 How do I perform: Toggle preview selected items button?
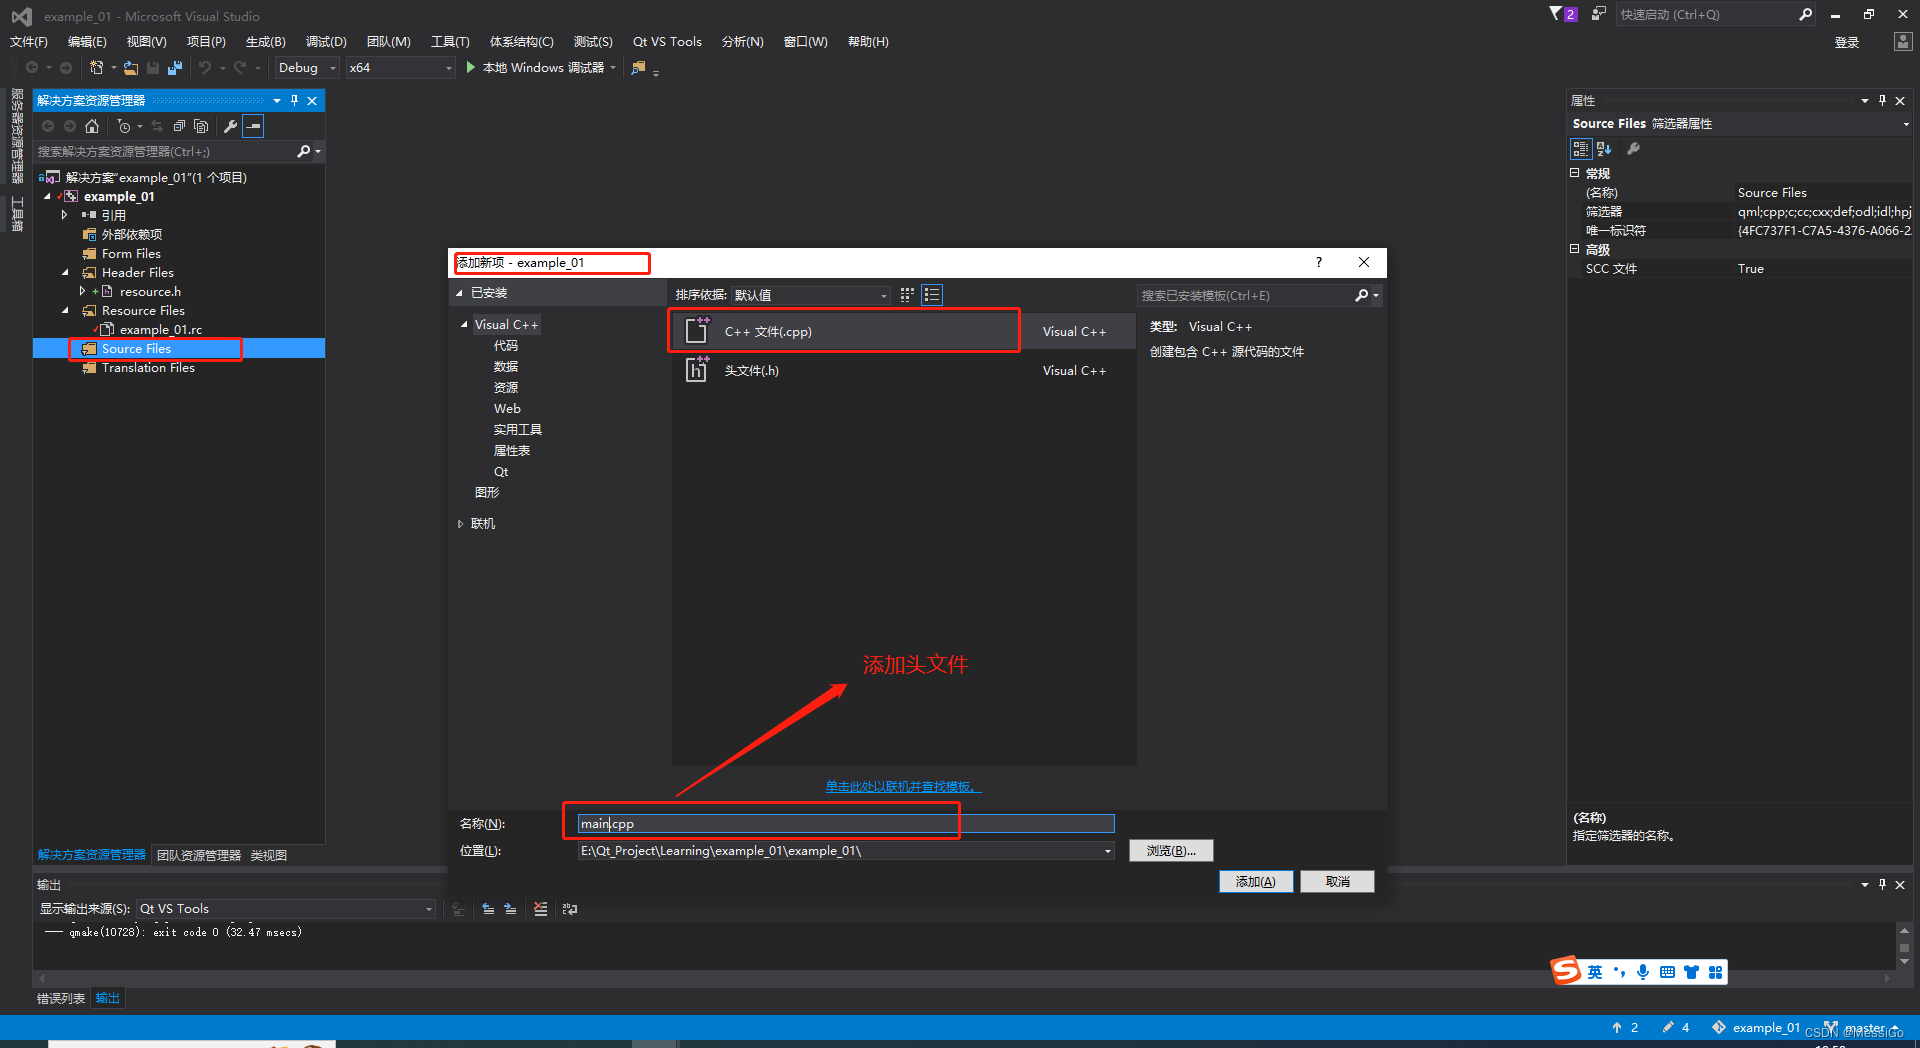point(254,126)
